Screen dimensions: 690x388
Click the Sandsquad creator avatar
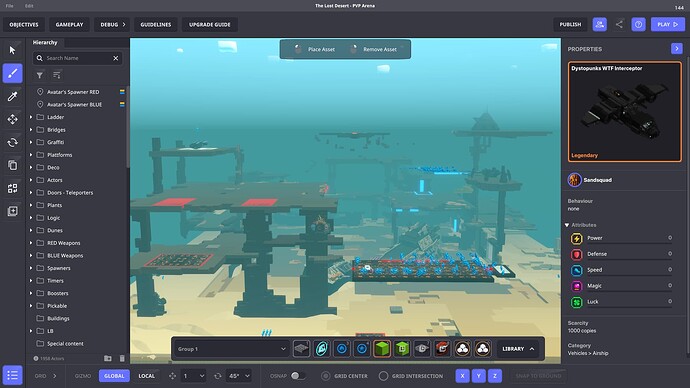574,180
